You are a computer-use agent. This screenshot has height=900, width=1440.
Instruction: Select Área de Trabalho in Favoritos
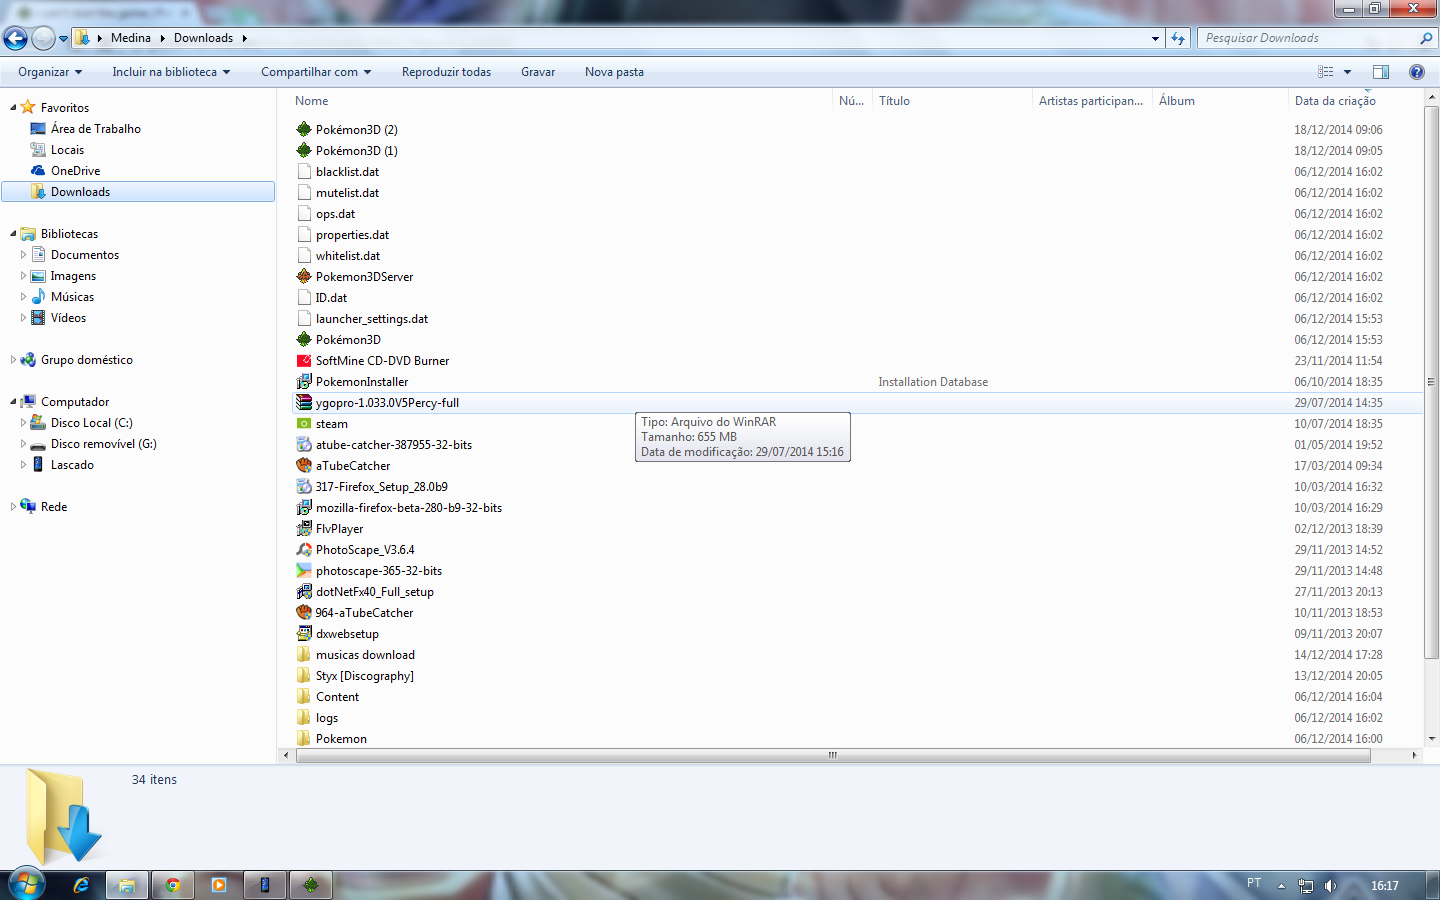coord(96,129)
